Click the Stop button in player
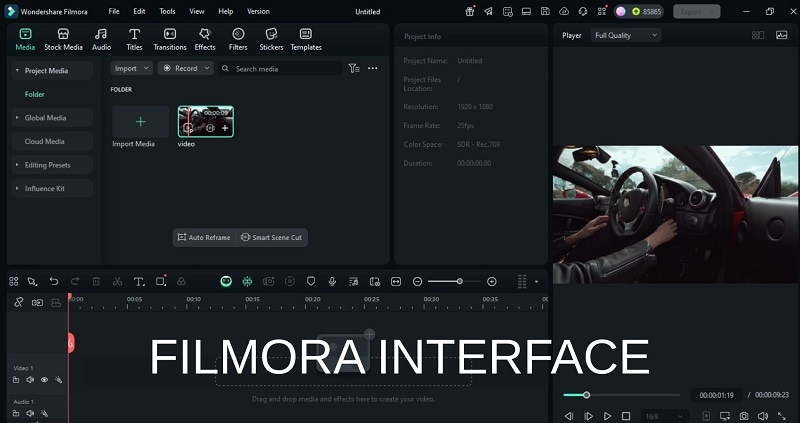This screenshot has width=800, height=423. pyautogui.click(x=626, y=416)
